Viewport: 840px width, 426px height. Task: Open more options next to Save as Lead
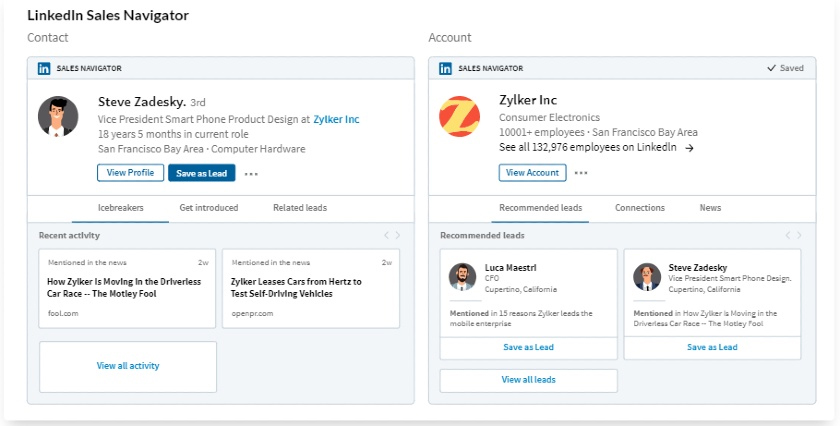click(251, 174)
